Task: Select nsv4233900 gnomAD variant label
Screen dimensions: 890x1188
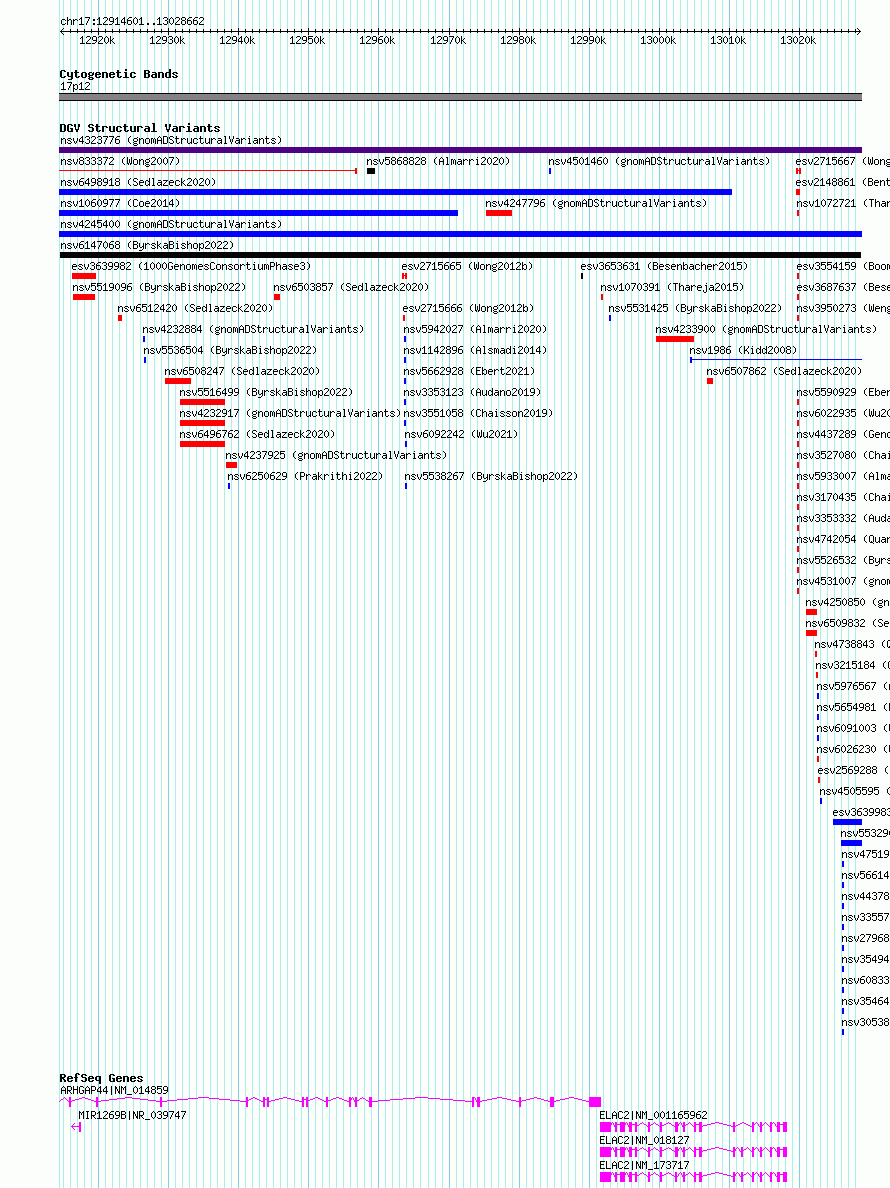Action: [x=766, y=330]
